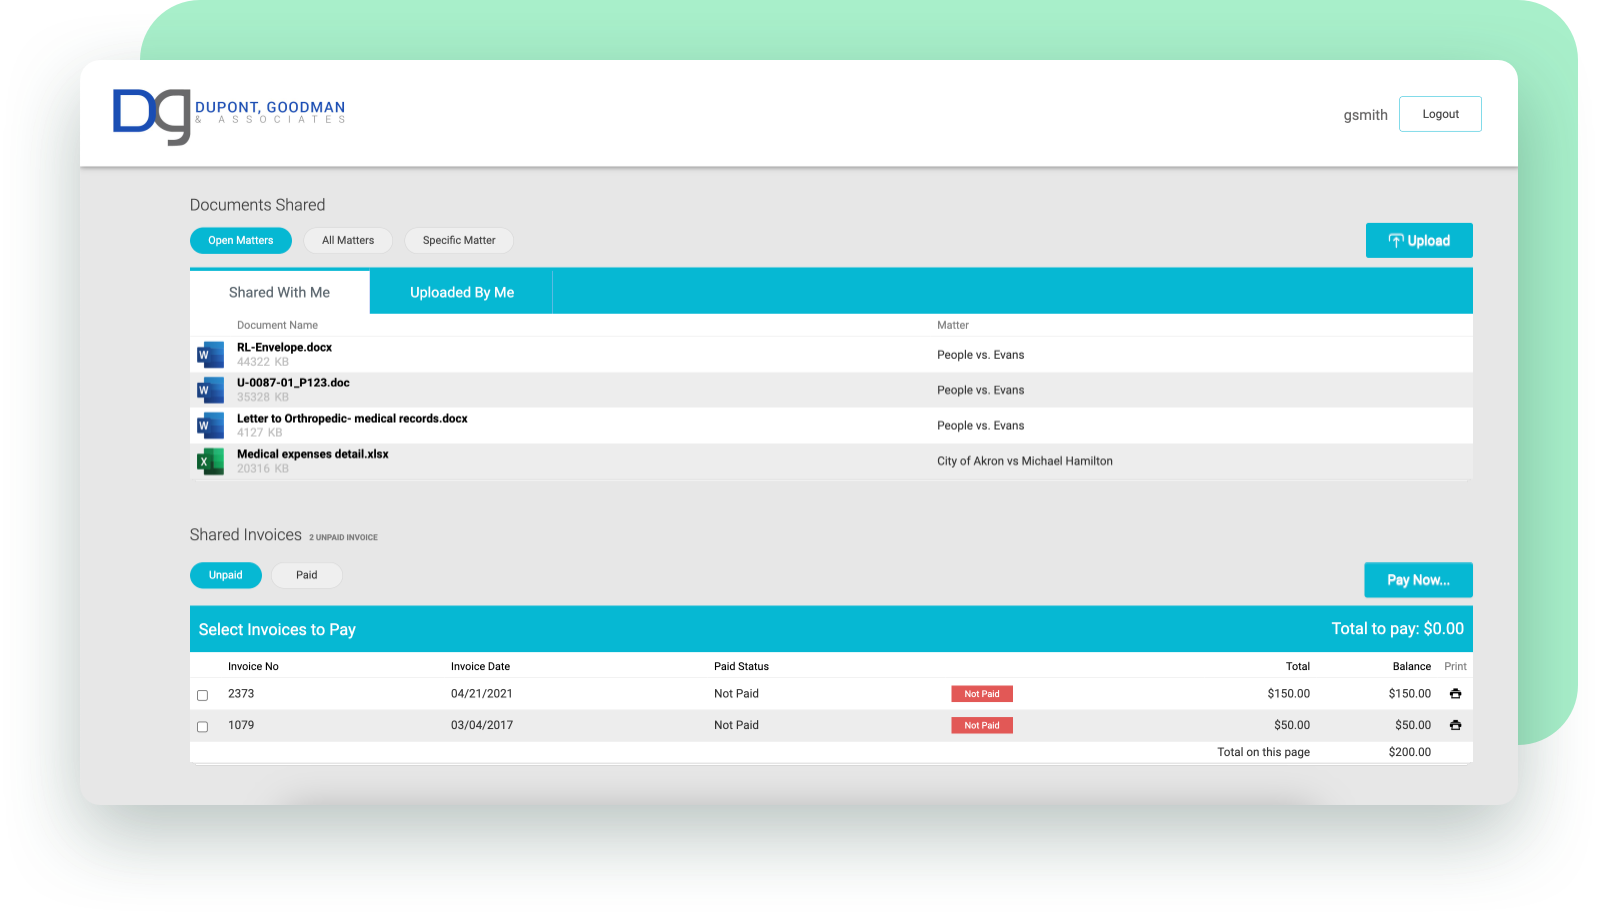Click the Document Name column header
This screenshot has height=915, width=1598.
[x=277, y=326]
